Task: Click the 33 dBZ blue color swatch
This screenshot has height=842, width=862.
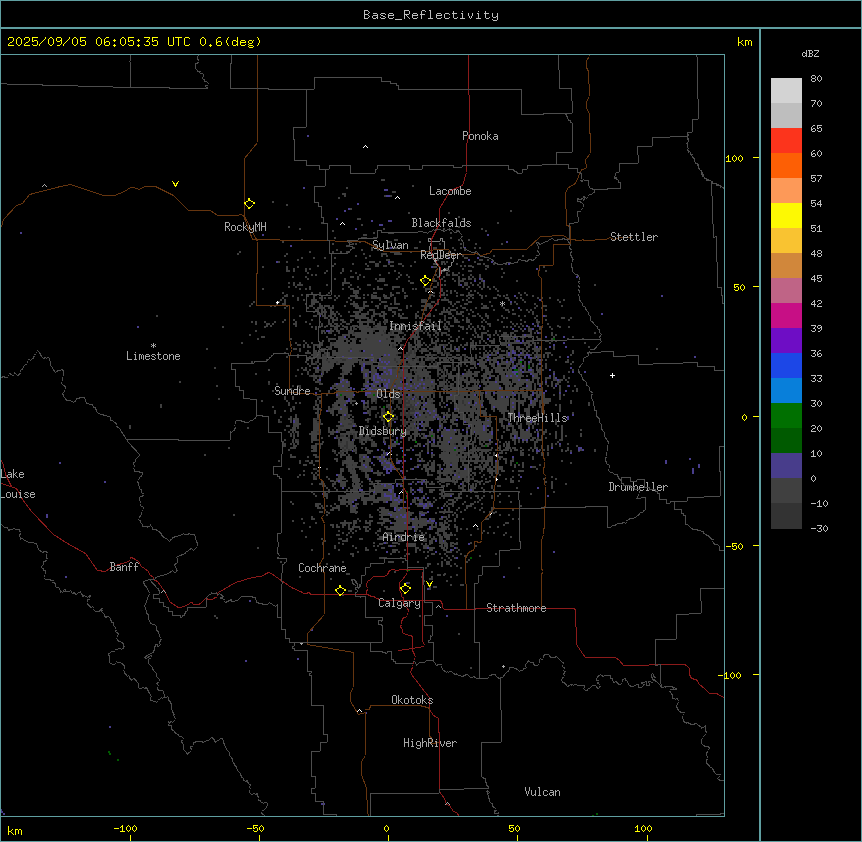Action: (x=786, y=390)
